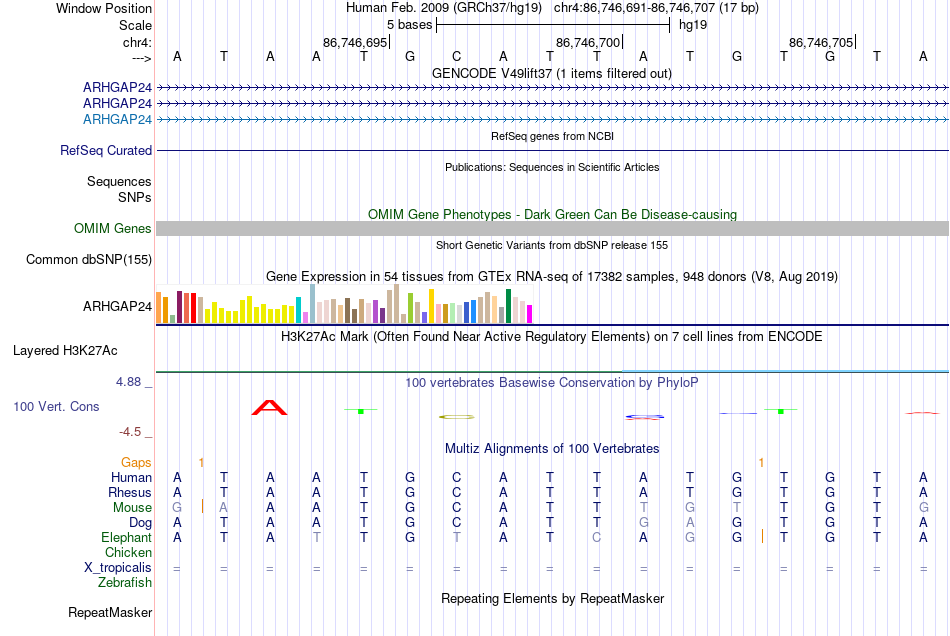Click the Multiz Alignments of 100 Vertebrates title
The image size is (950, 636).
[552, 448]
